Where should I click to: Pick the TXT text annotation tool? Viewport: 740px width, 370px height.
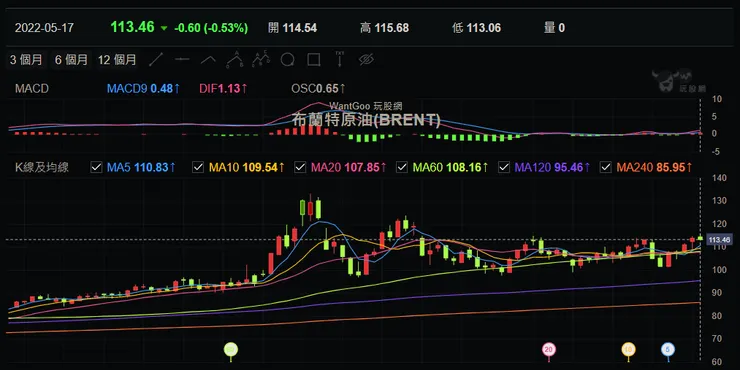click(339, 59)
